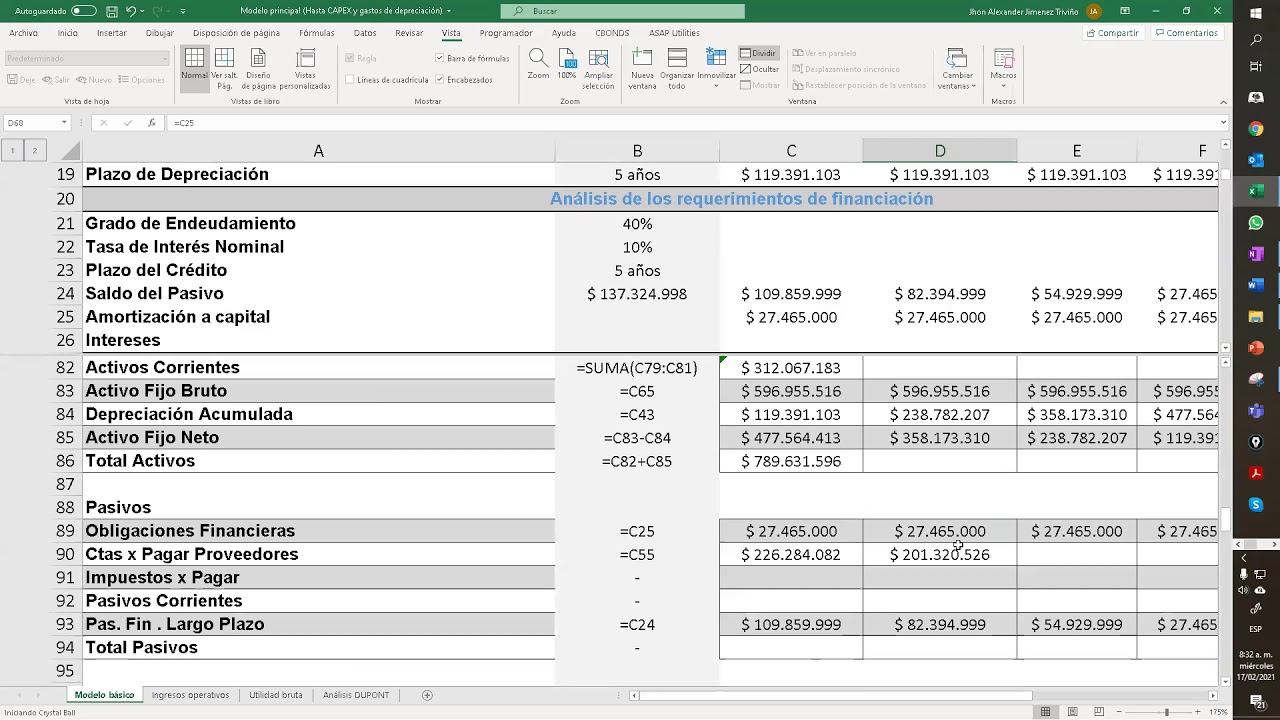The width and height of the screenshot is (1280, 720).
Task: Open the Zoom dialog
Action: [538, 65]
